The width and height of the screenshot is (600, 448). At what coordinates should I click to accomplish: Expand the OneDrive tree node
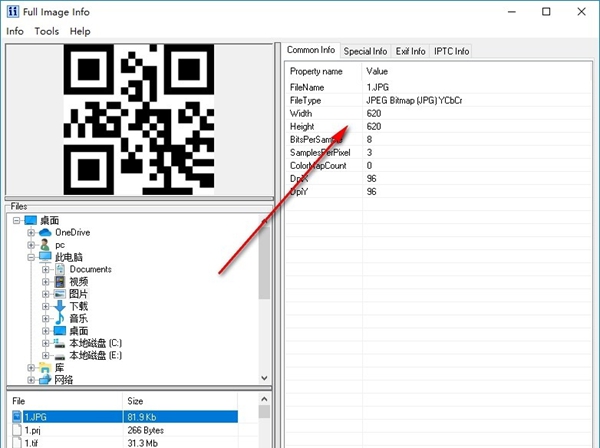click(x=31, y=233)
